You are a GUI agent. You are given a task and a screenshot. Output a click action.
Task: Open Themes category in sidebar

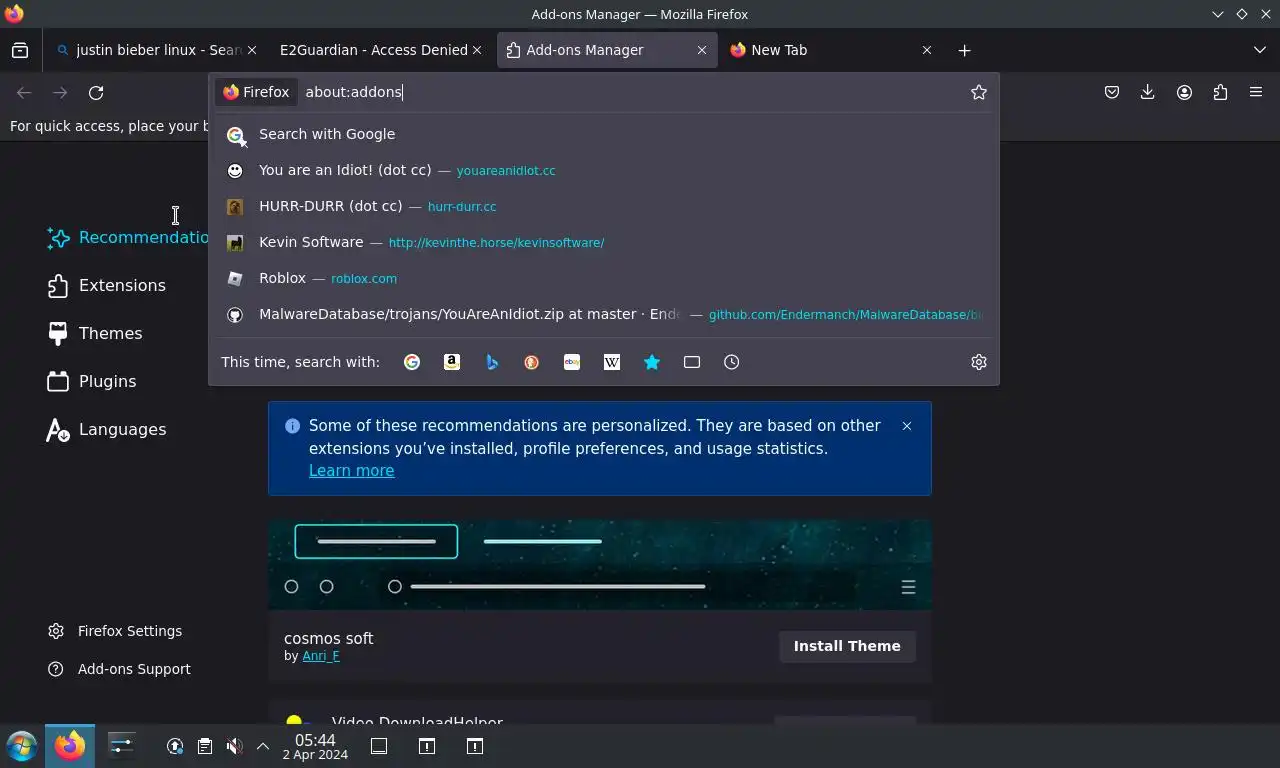point(96,334)
